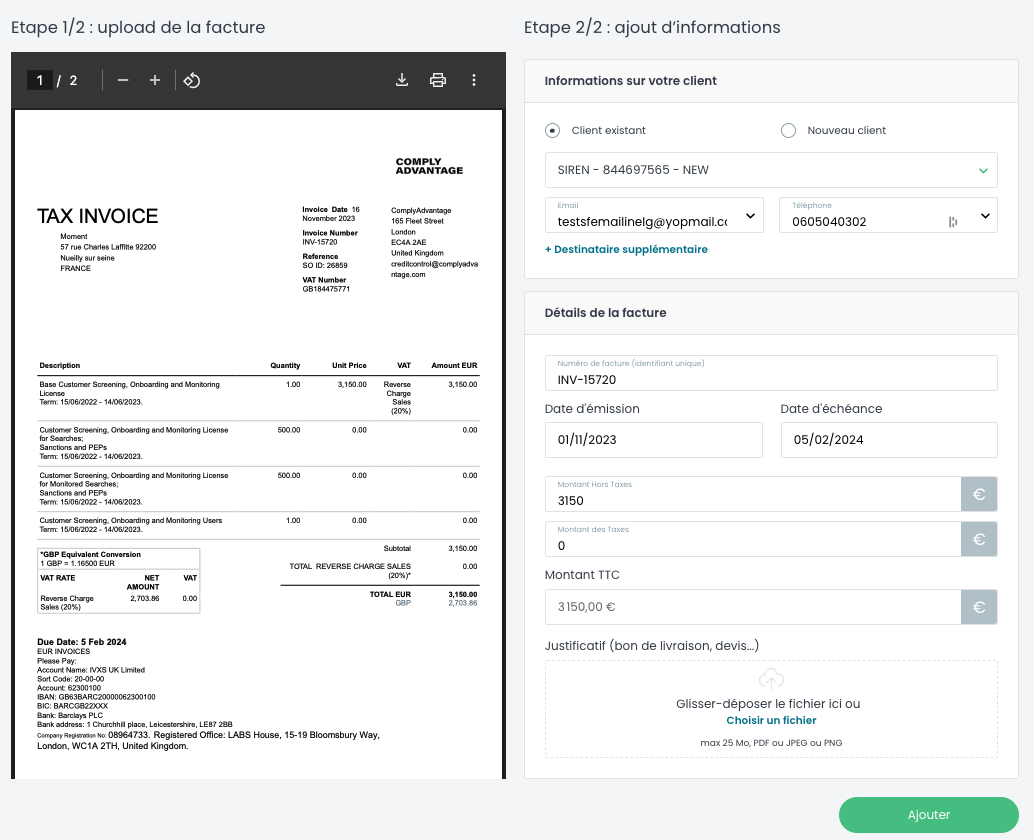Select the Nouveau client radio button

pos(788,130)
